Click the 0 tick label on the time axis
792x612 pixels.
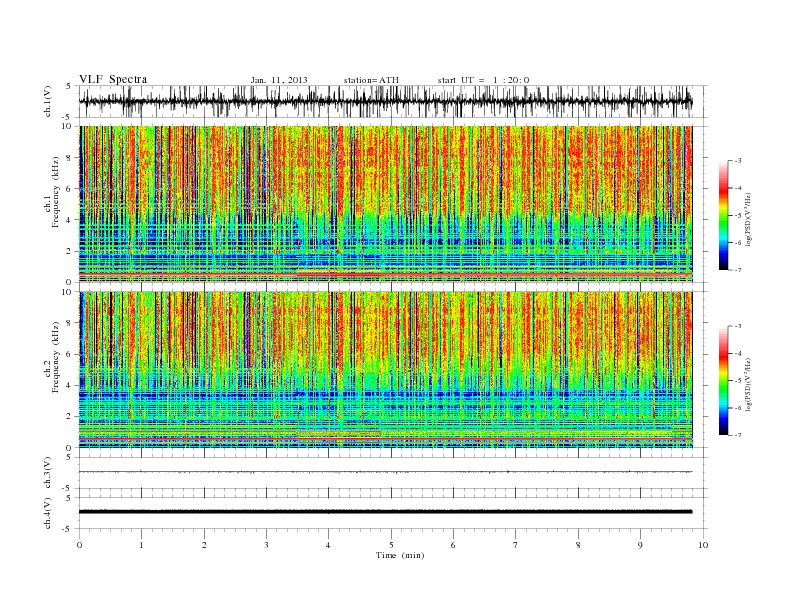click(79, 545)
